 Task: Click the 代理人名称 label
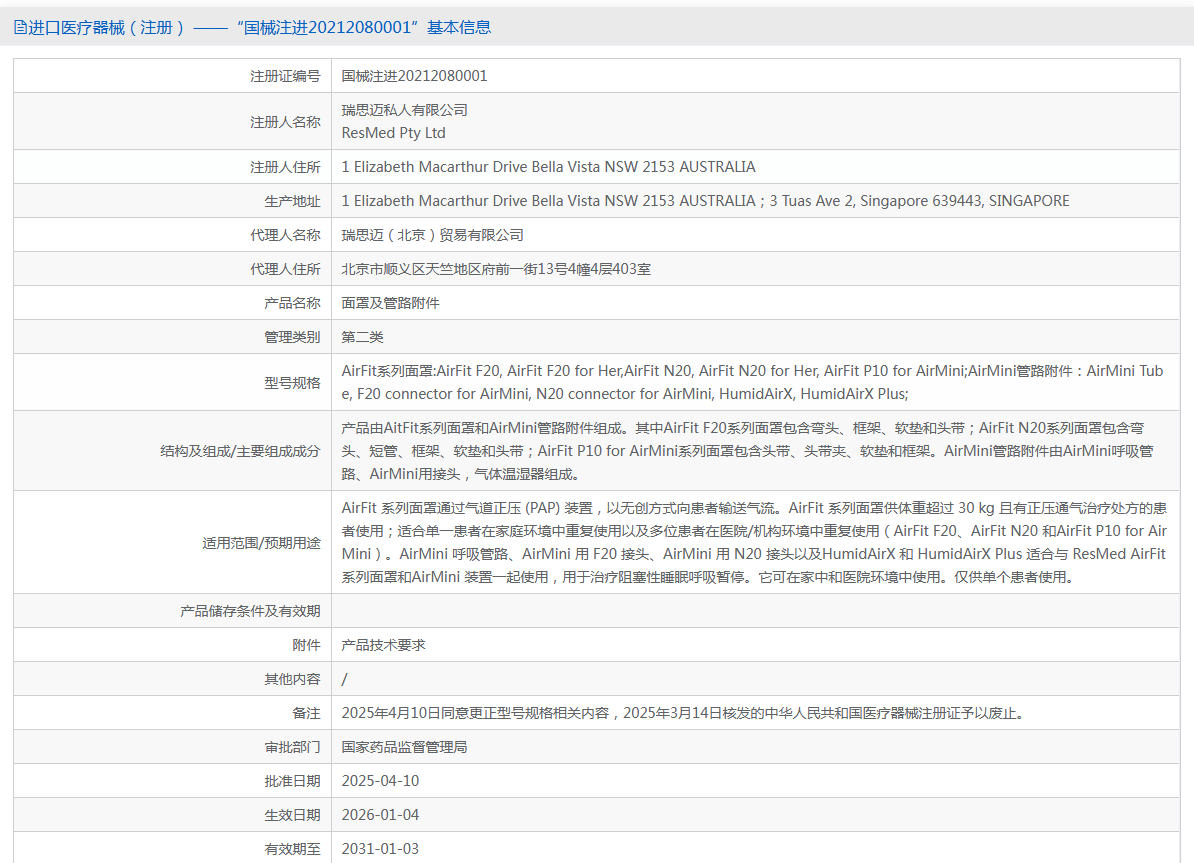tap(286, 235)
